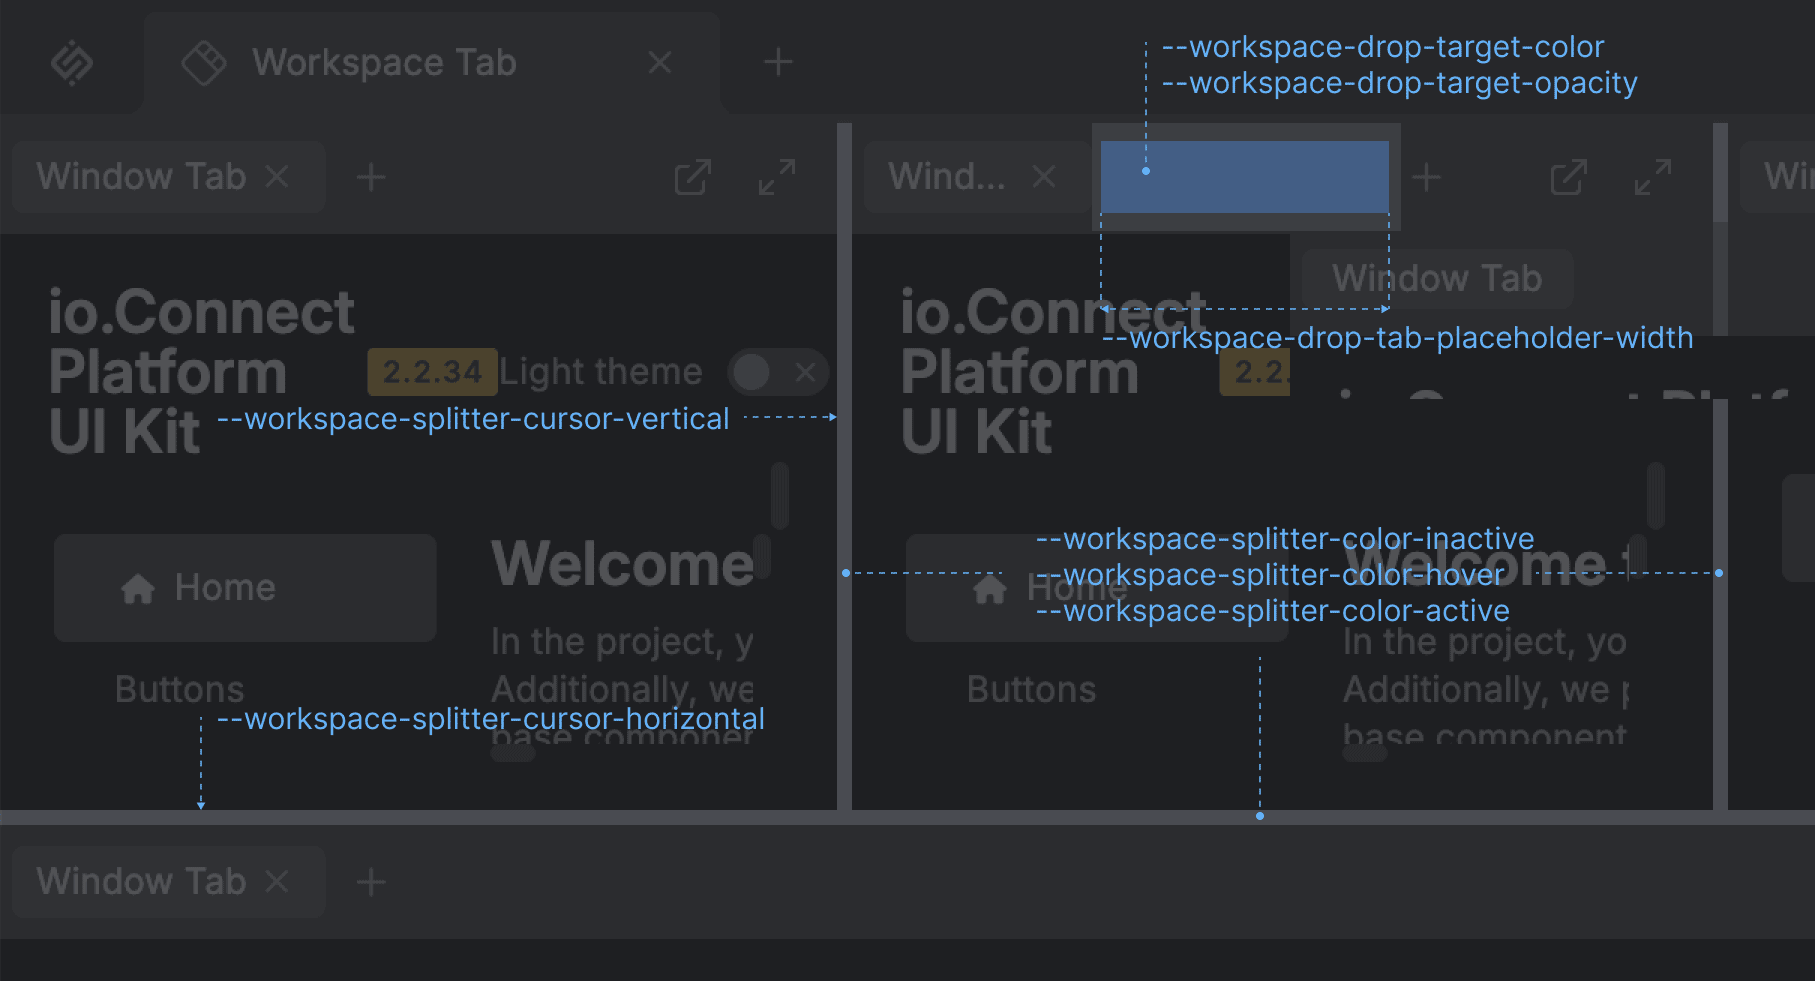
Task: Click the scrollbar in the left pane sidebar
Action: coord(780,495)
